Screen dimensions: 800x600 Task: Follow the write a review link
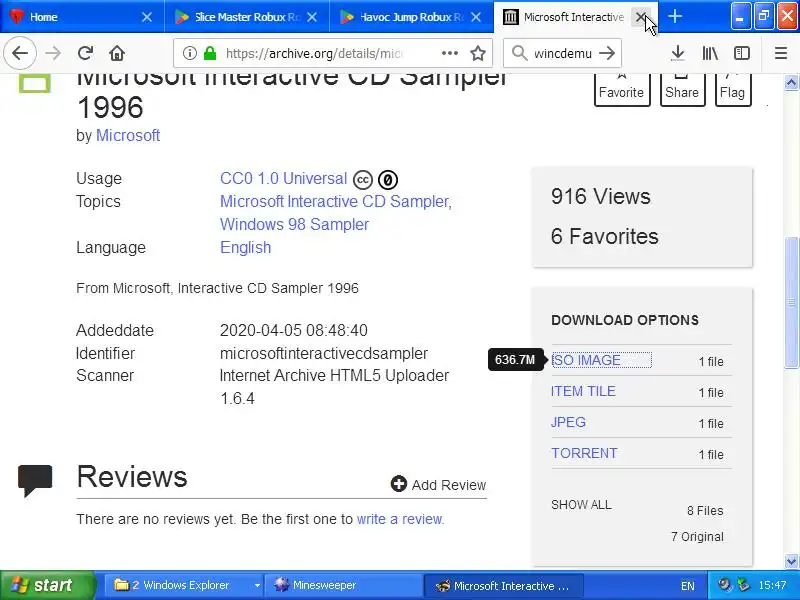[x=399, y=519]
